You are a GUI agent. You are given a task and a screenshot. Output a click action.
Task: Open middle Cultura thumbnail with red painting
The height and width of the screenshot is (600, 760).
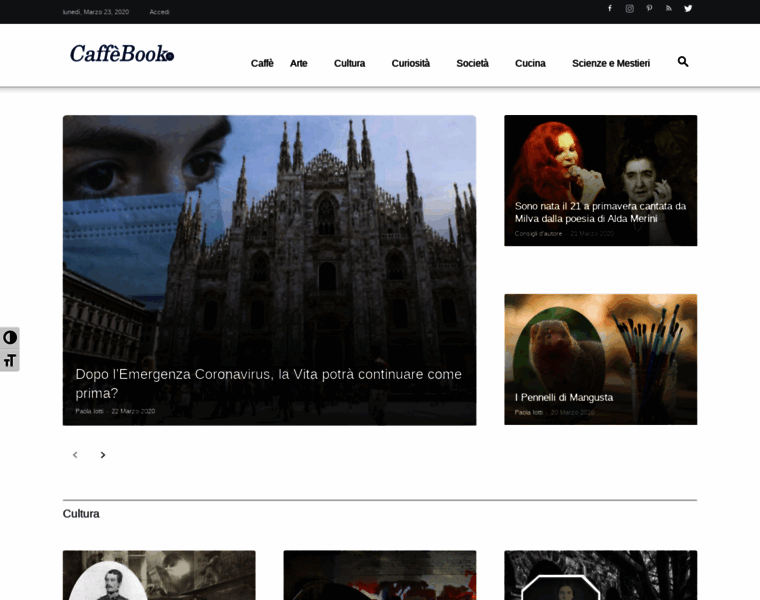pyautogui.click(x=380, y=575)
